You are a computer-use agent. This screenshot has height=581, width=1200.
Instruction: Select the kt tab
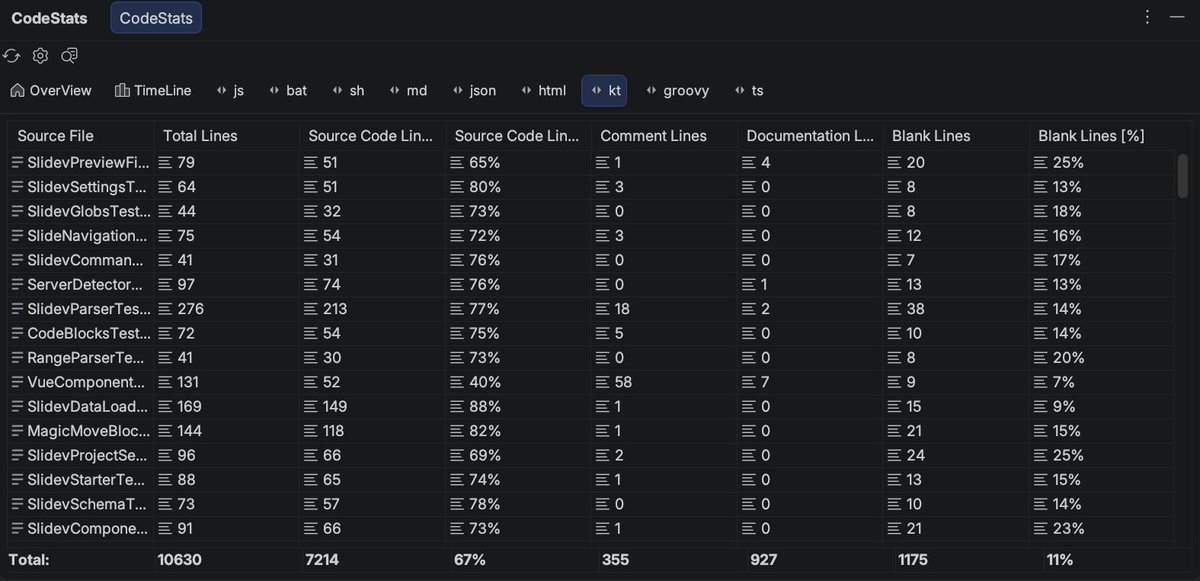click(x=606, y=90)
